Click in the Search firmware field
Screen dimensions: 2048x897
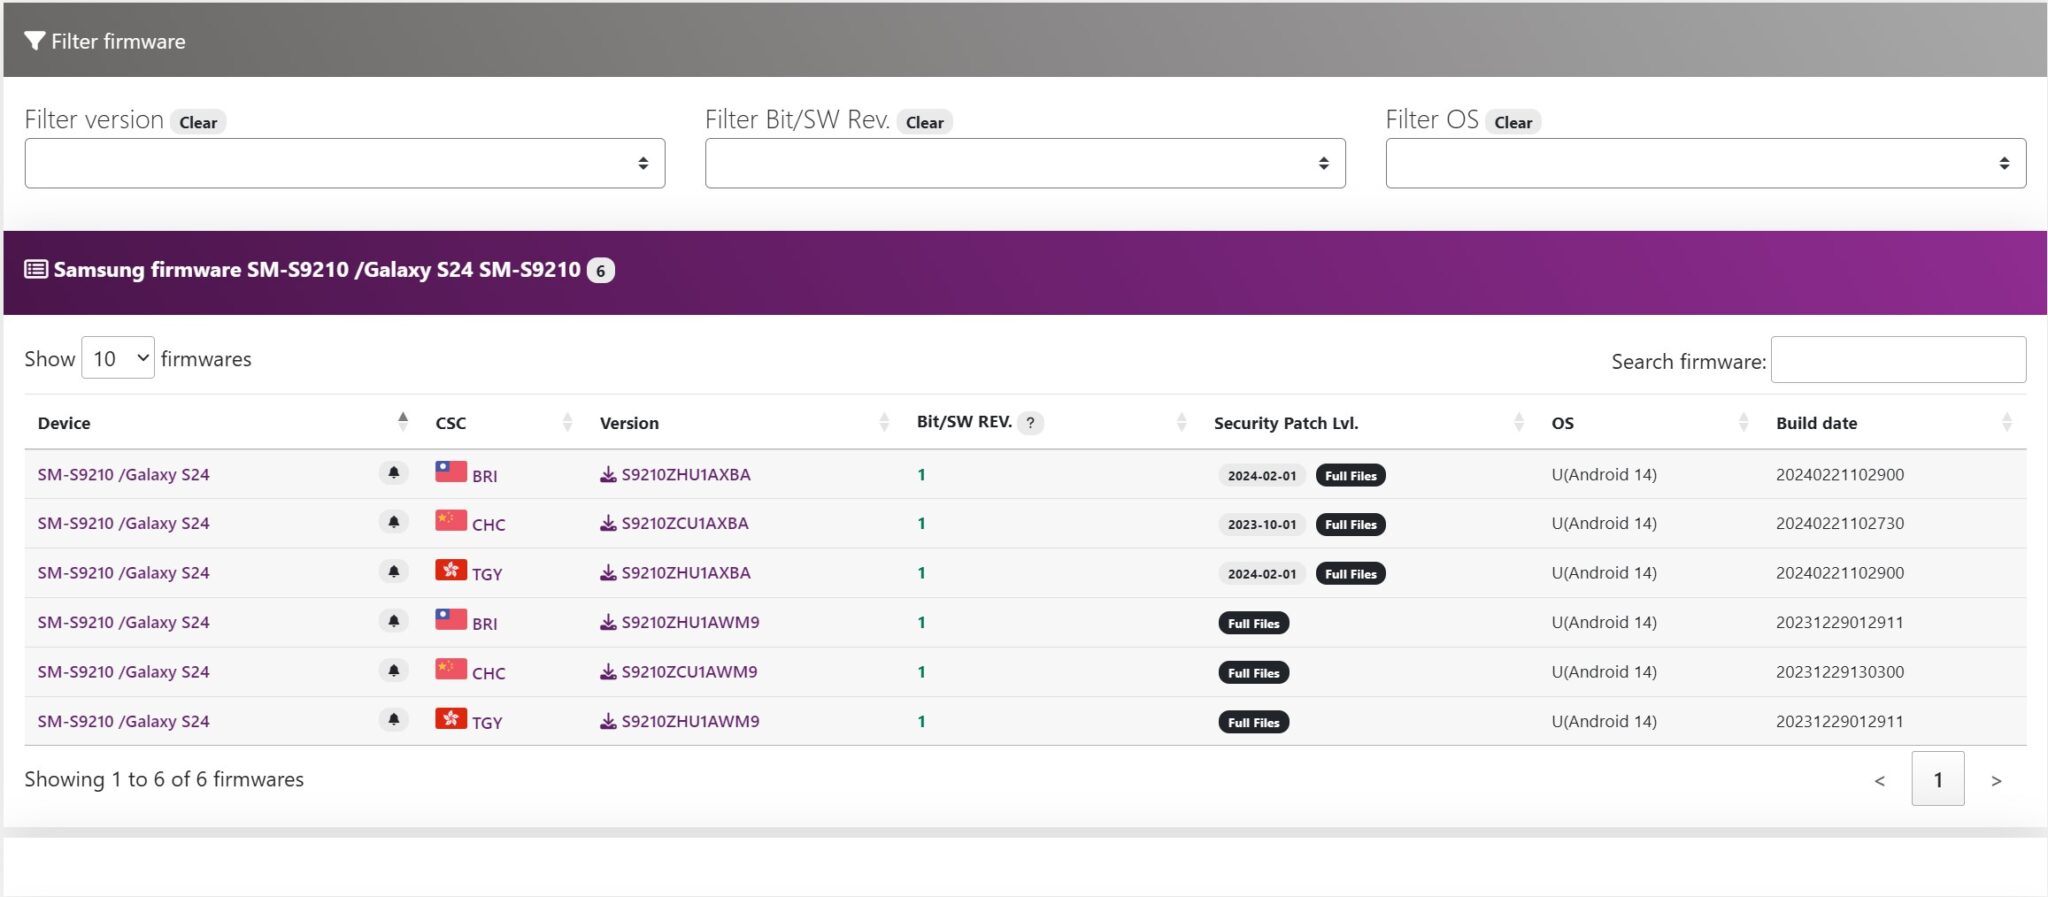pyautogui.click(x=1898, y=359)
